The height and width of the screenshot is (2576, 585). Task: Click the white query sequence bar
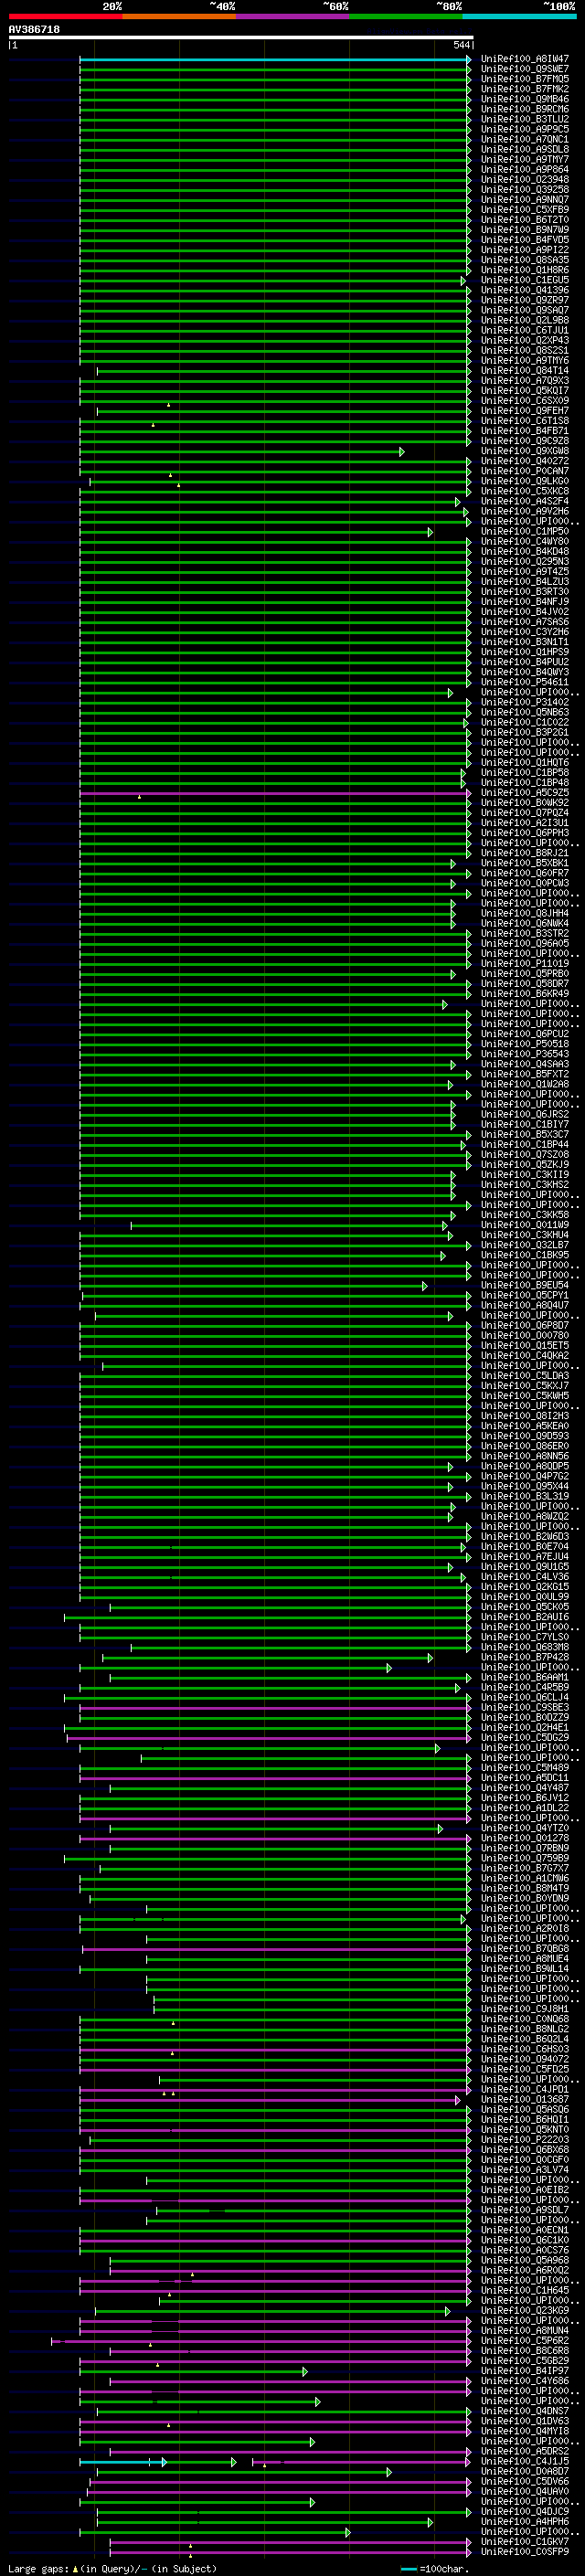(240, 37)
